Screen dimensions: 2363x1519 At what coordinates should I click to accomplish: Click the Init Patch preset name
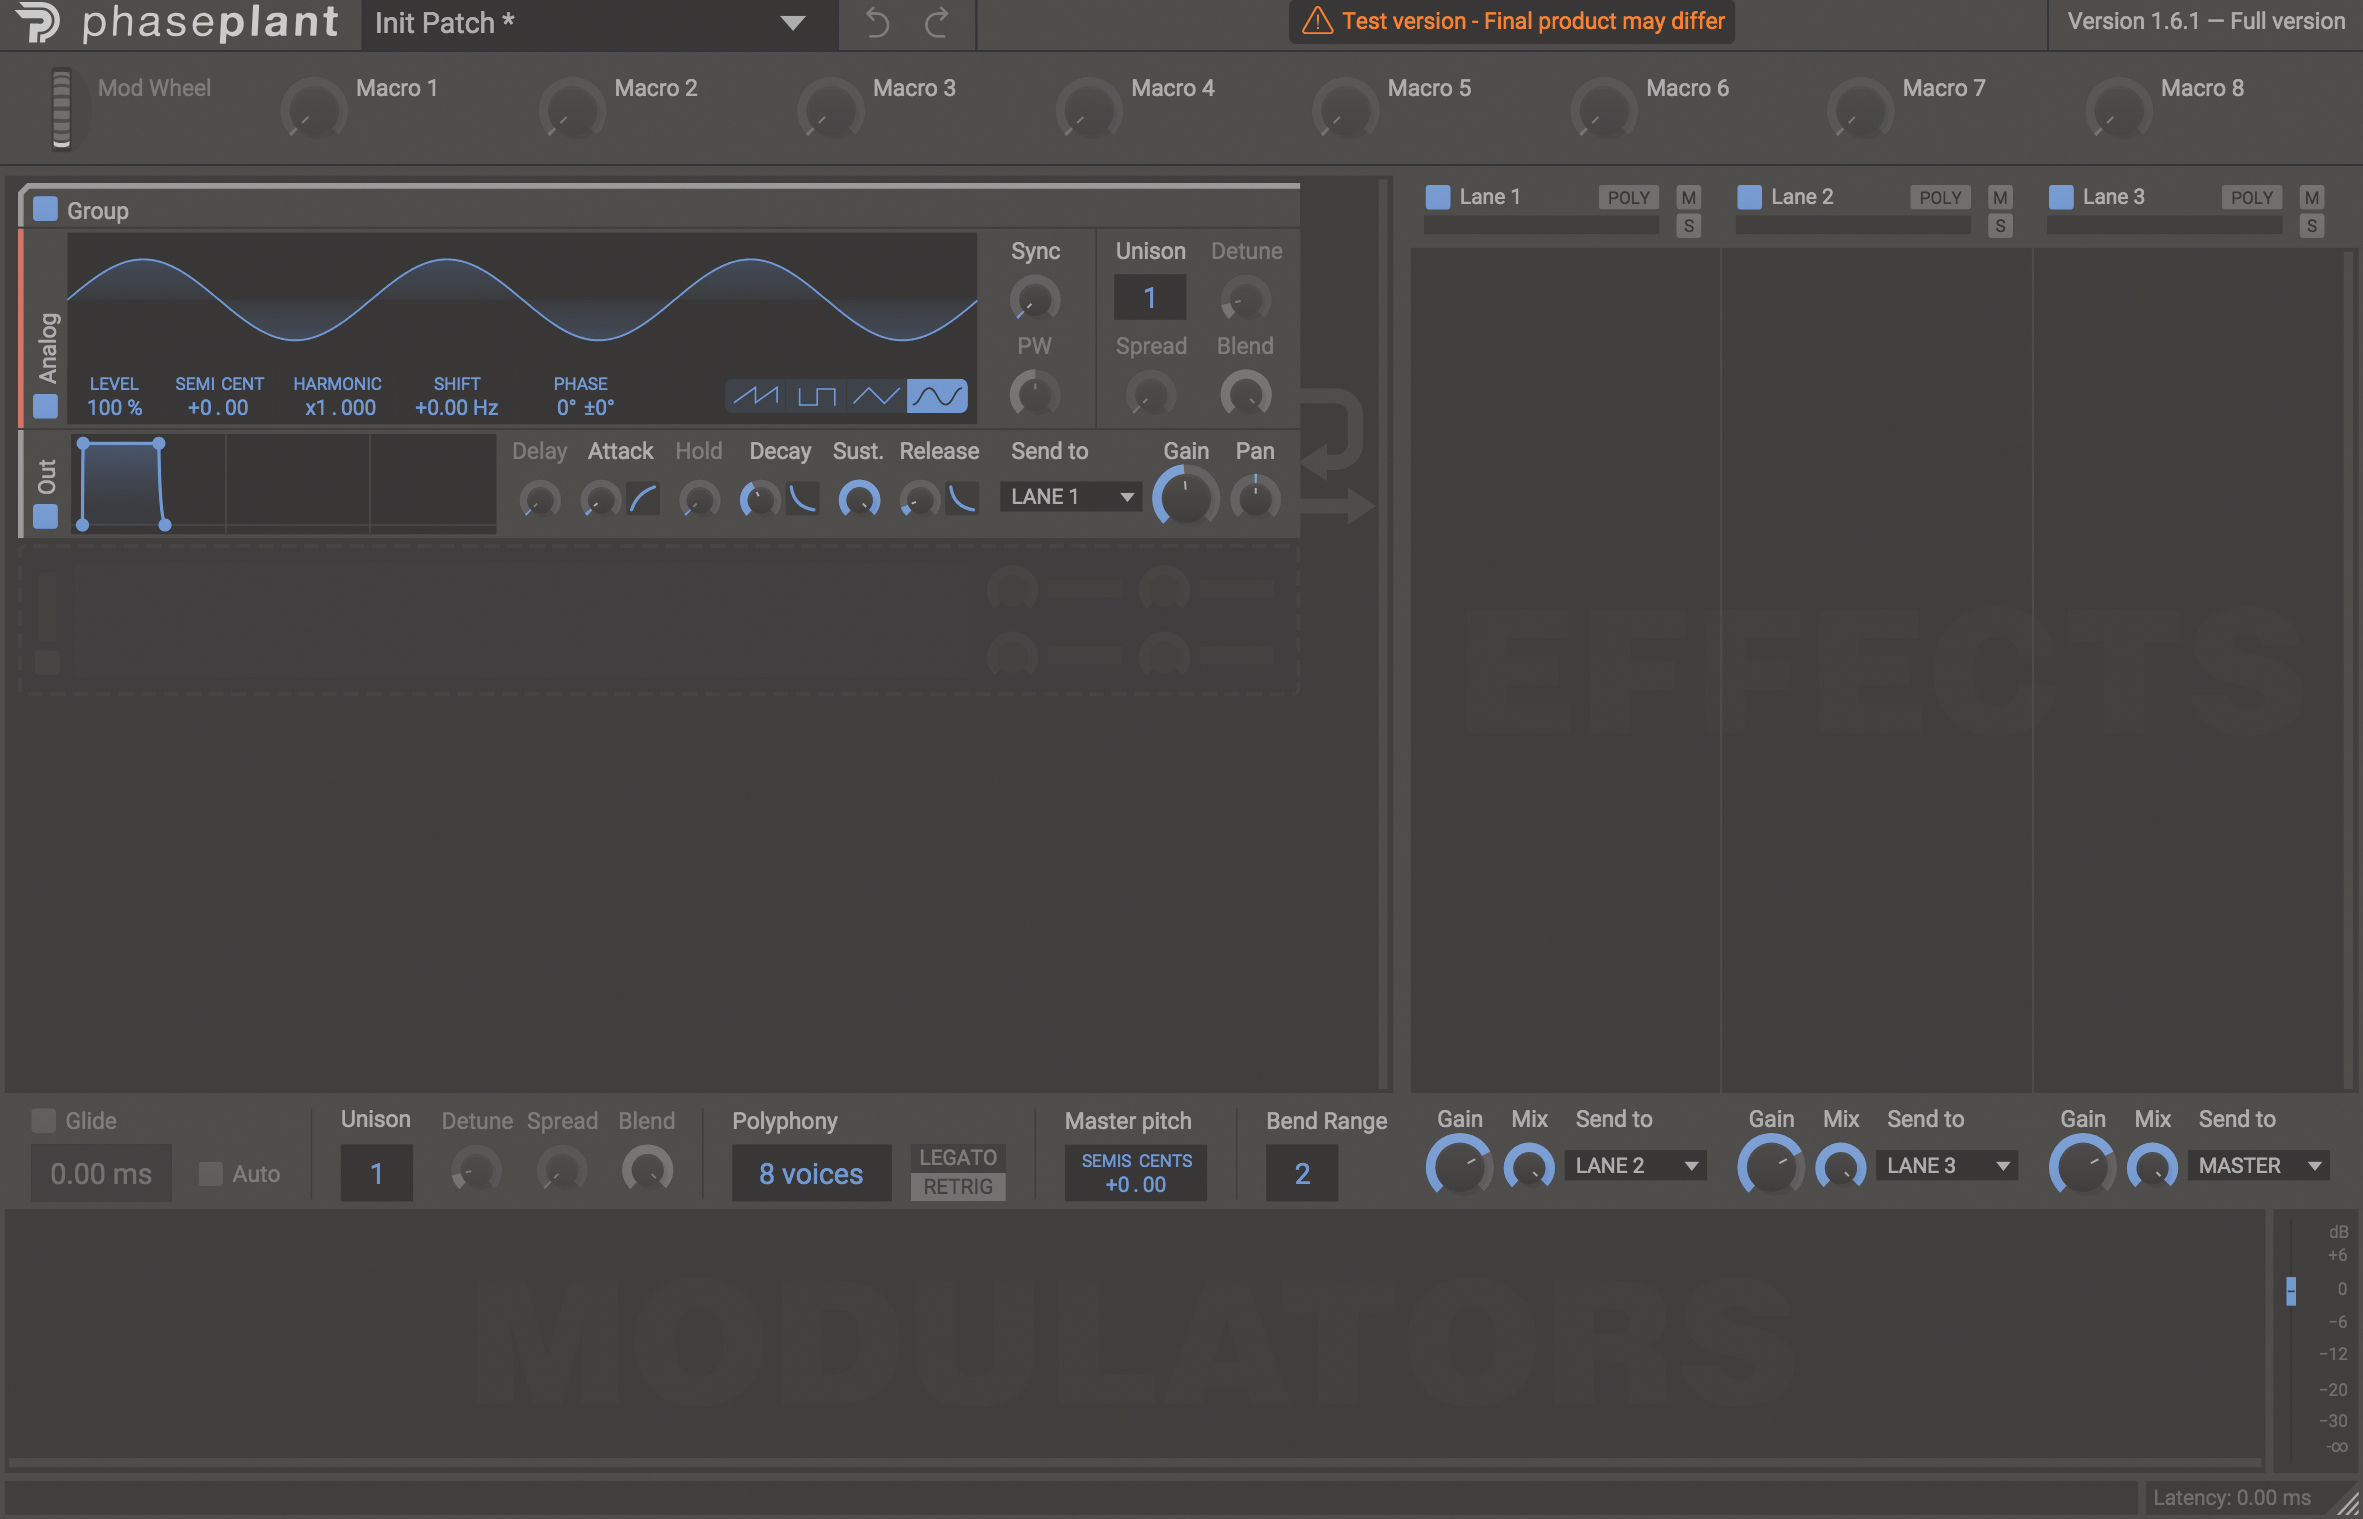[x=445, y=23]
